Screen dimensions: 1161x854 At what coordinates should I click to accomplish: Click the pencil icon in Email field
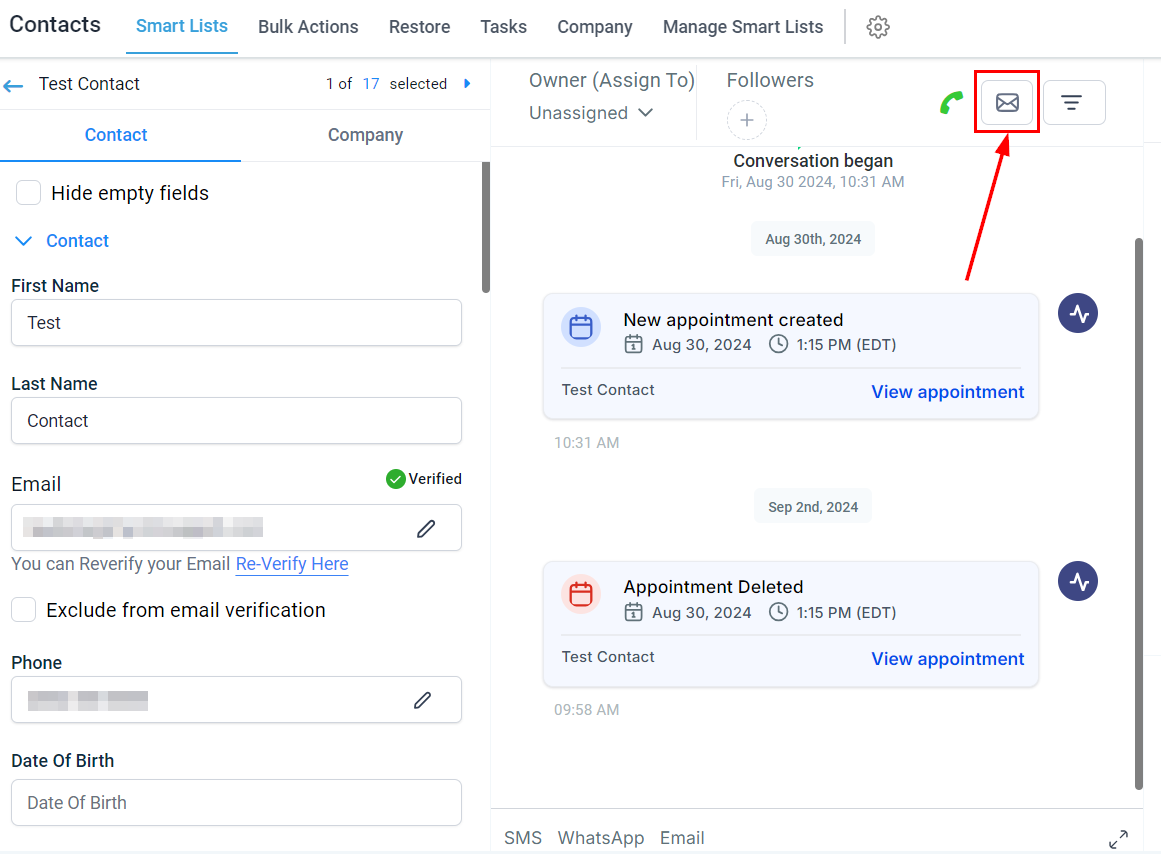point(426,528)
